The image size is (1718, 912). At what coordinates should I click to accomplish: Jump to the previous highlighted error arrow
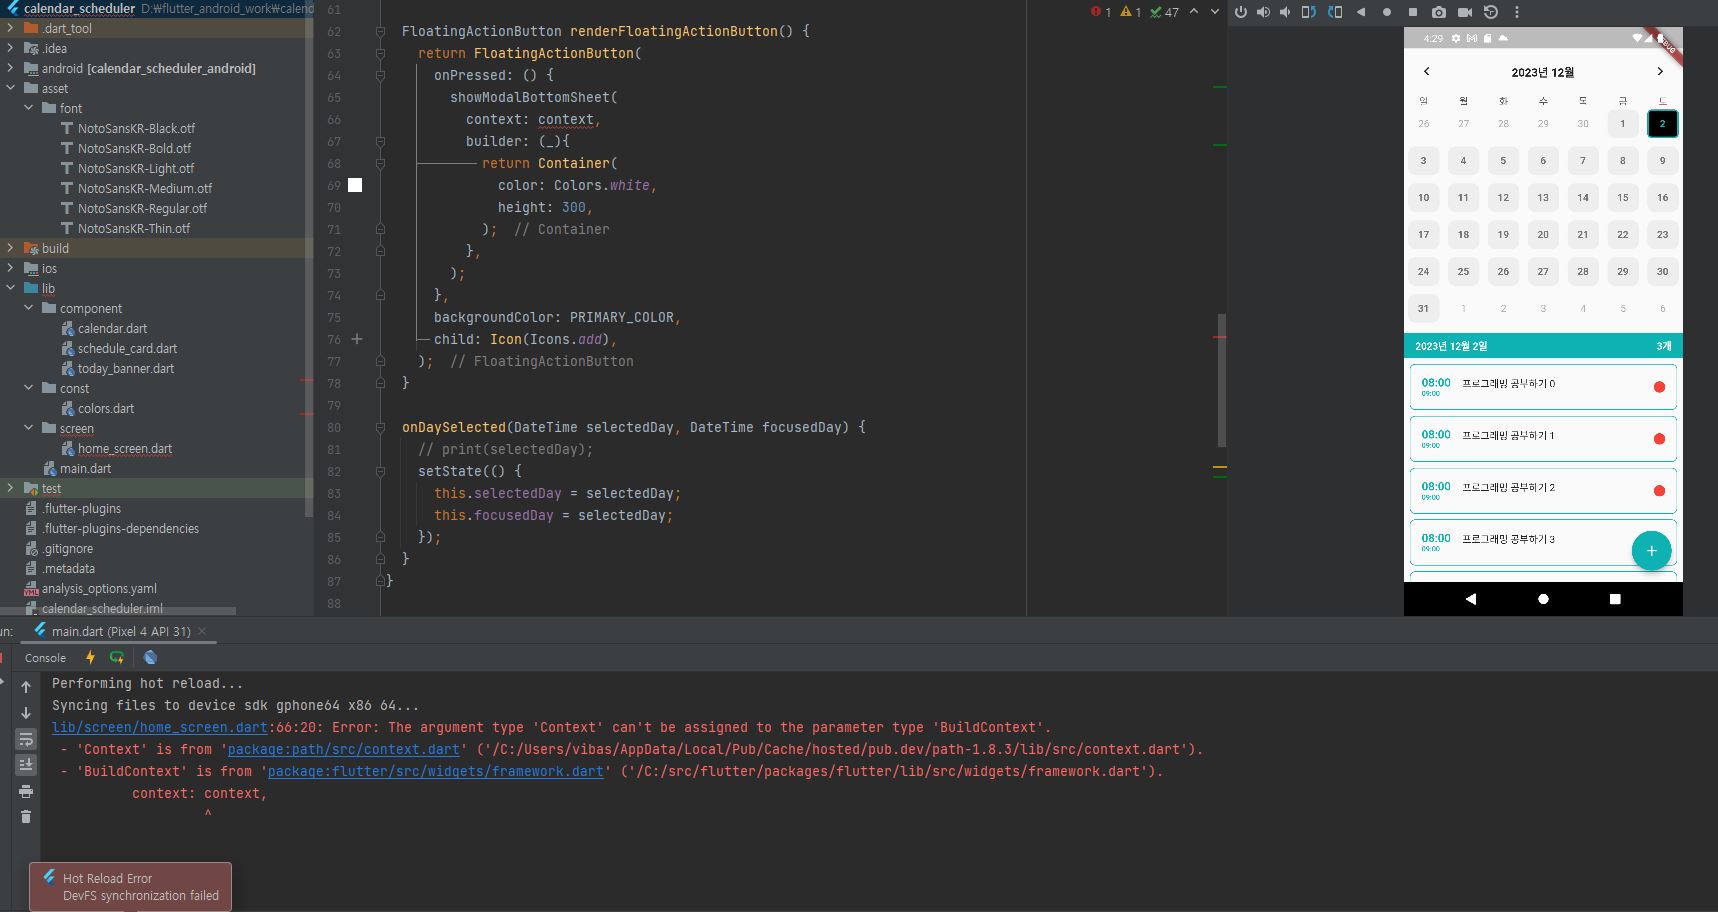point(1194,12)
